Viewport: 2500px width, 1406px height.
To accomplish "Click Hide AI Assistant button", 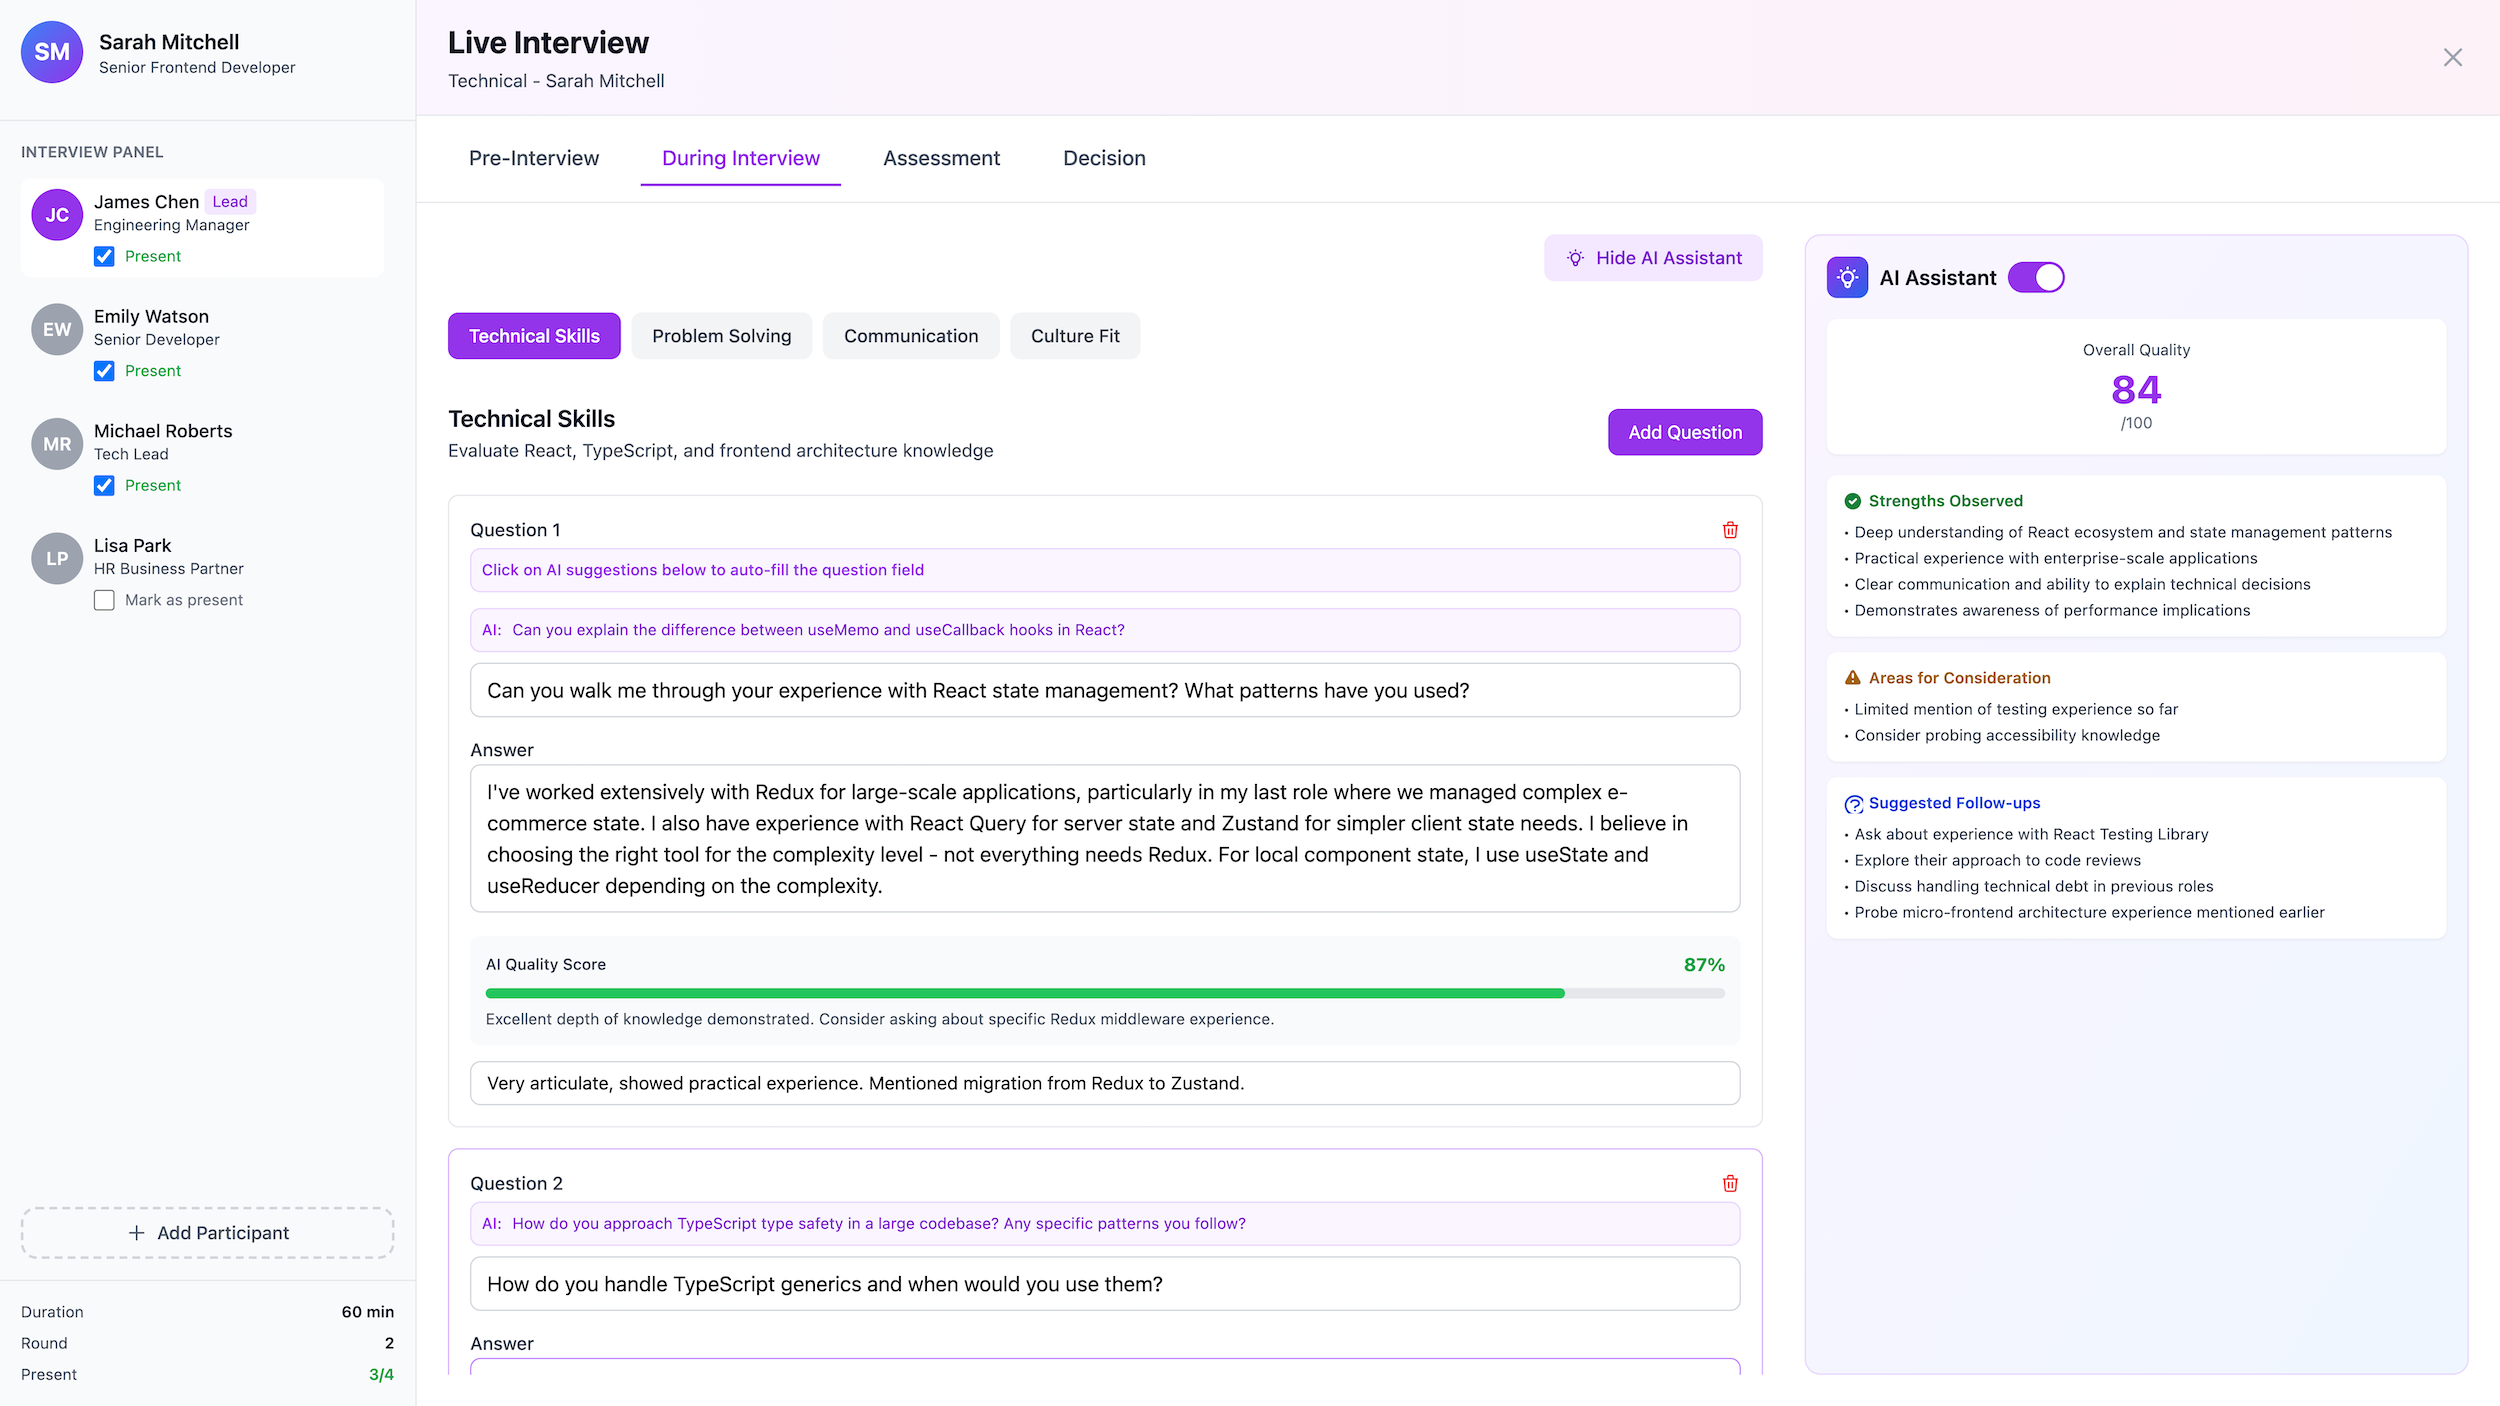I will tap(1653, 258).
